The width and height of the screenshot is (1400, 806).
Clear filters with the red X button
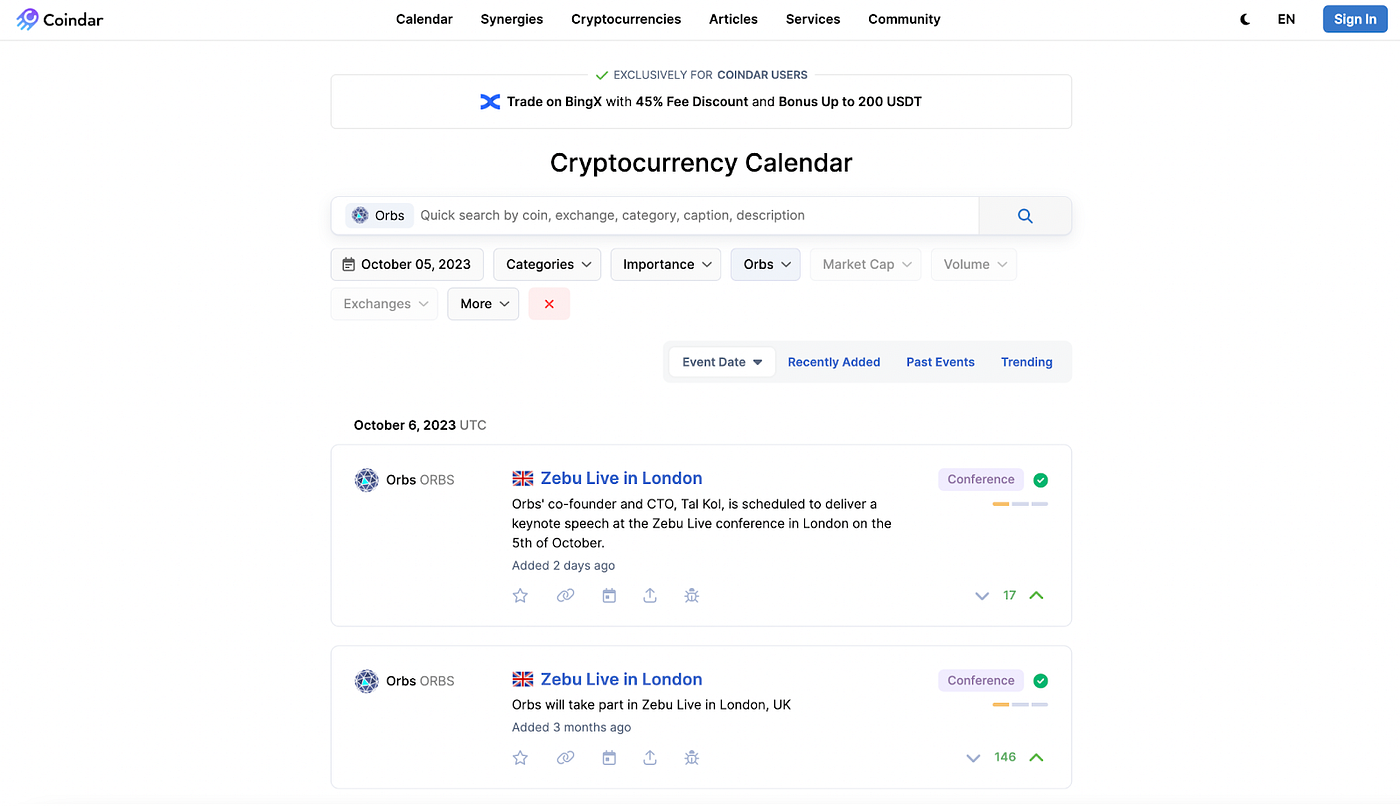click(x=549, y=303)
